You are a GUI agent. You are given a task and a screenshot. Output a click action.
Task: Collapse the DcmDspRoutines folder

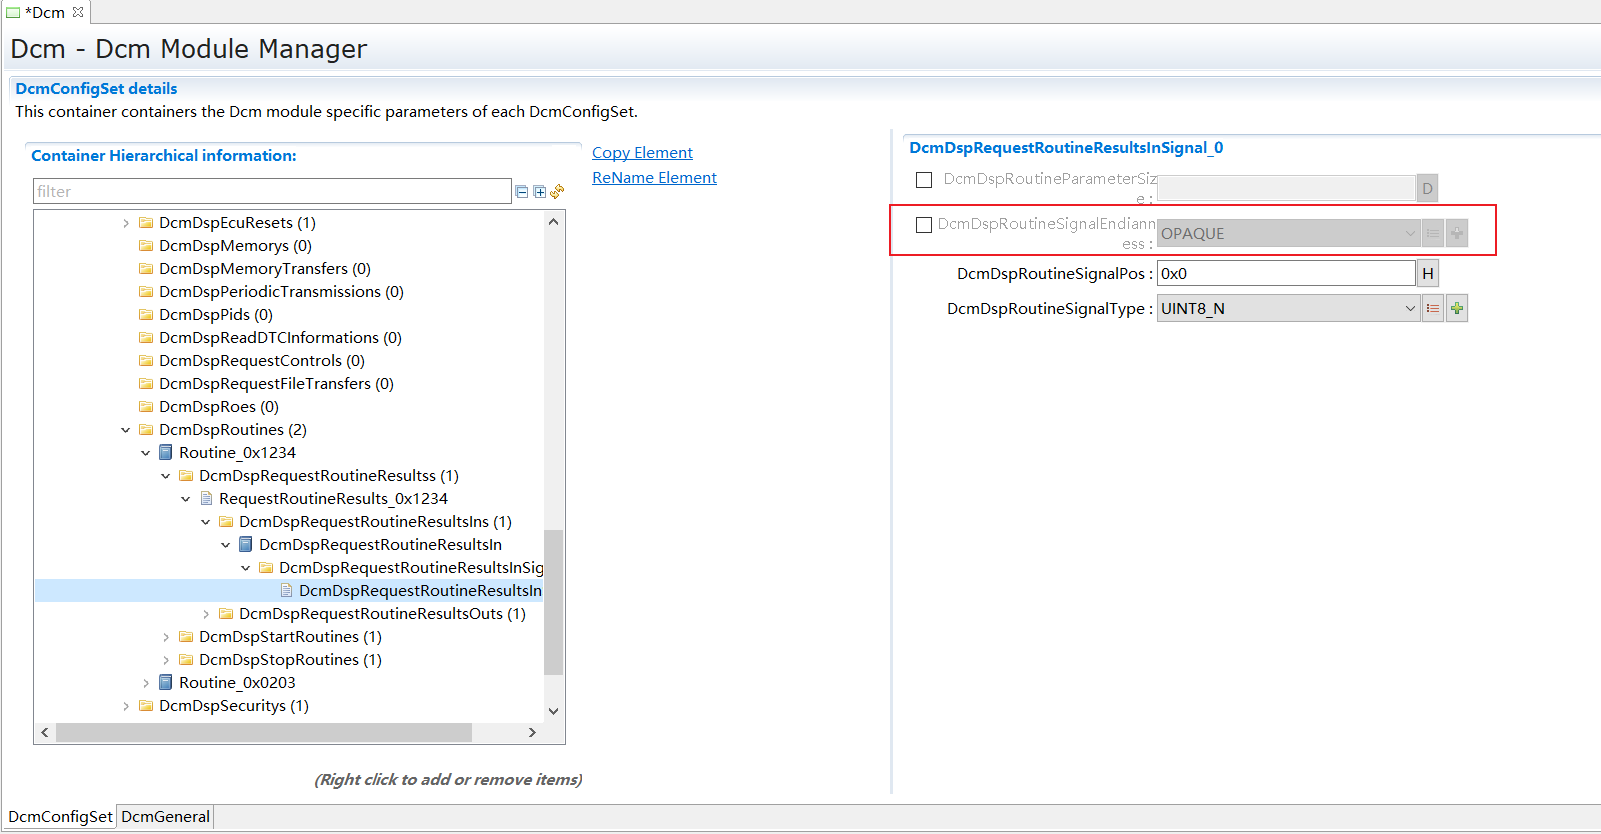coord(126,430)
